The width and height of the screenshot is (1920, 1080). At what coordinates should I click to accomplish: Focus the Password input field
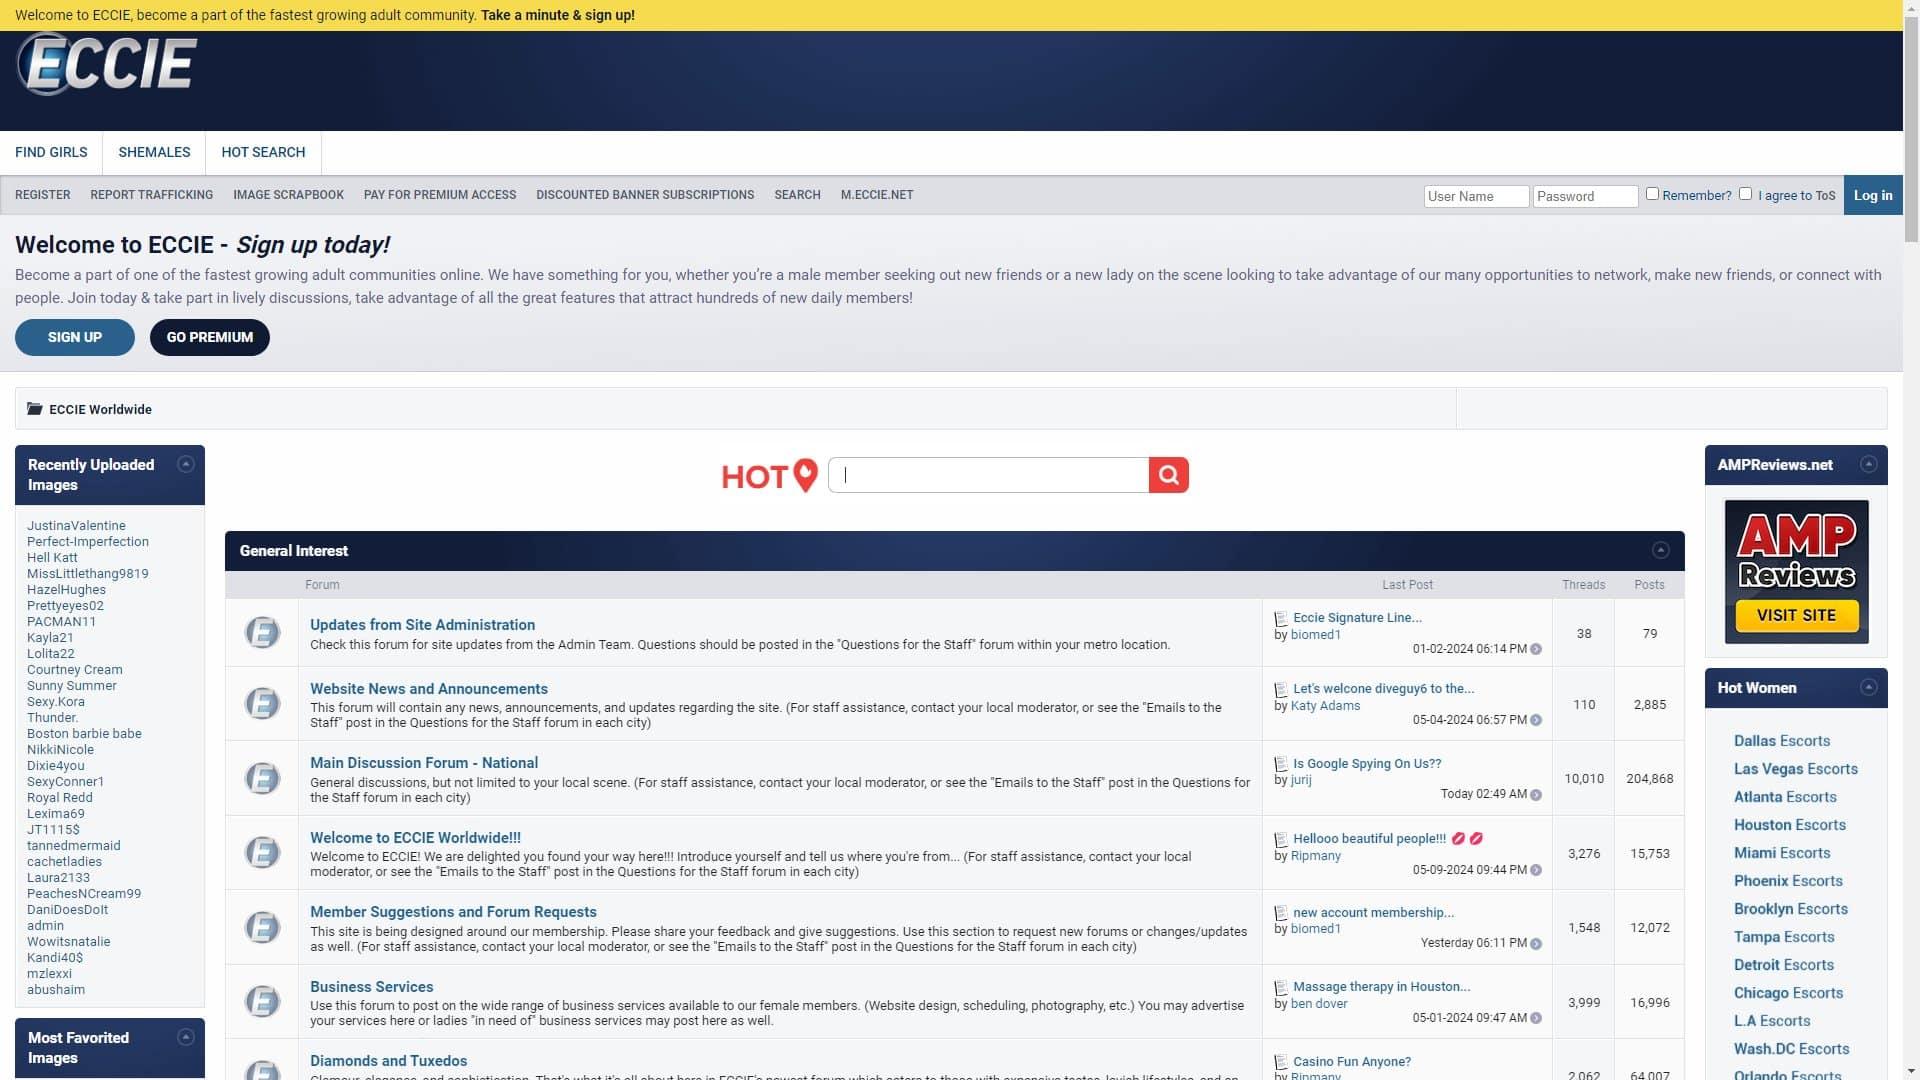(x=1585, y=196)
